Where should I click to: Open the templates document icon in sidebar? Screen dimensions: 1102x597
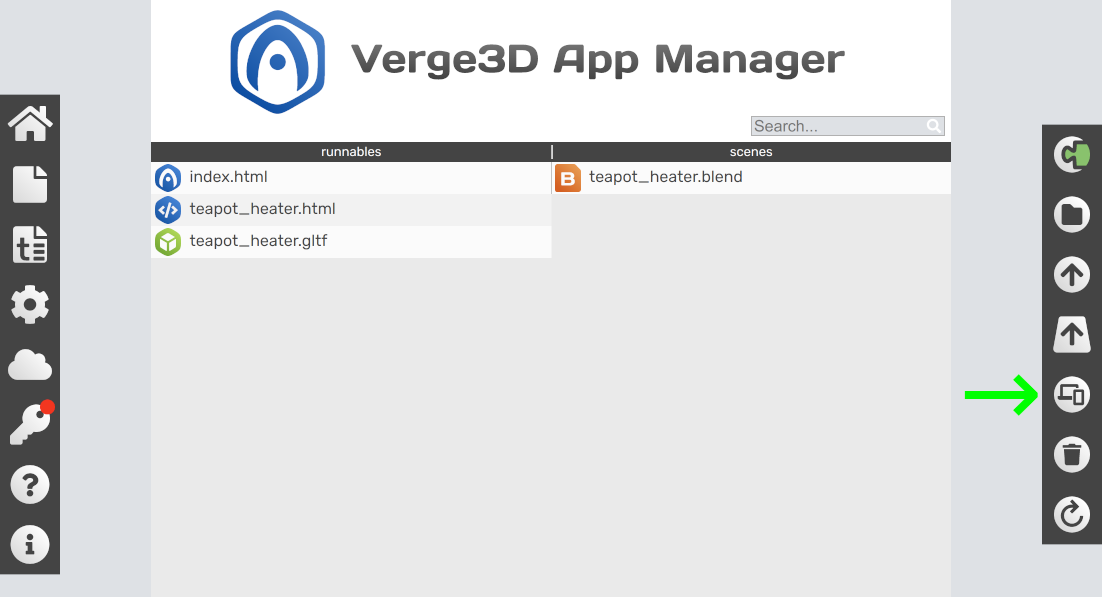[30, 245]
